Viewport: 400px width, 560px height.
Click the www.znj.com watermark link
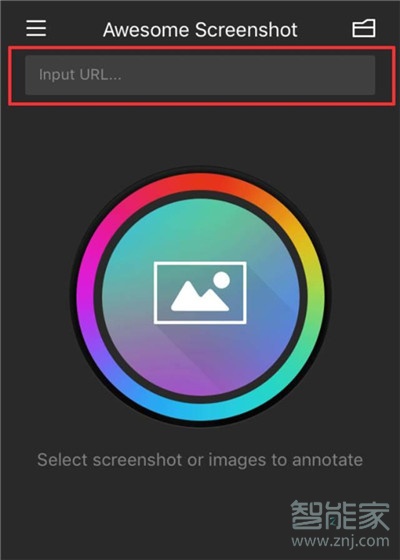340,541
